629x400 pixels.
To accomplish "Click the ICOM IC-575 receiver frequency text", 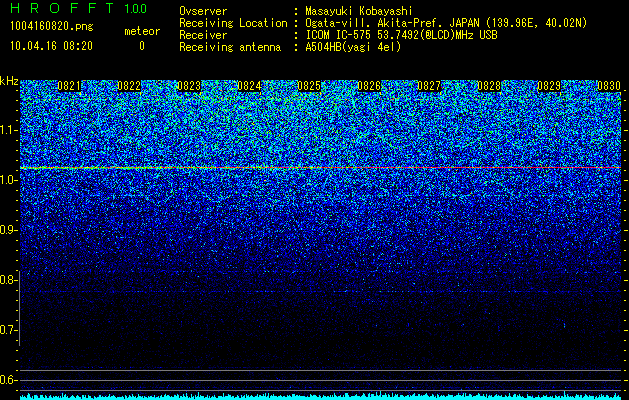I will point(401,35).
